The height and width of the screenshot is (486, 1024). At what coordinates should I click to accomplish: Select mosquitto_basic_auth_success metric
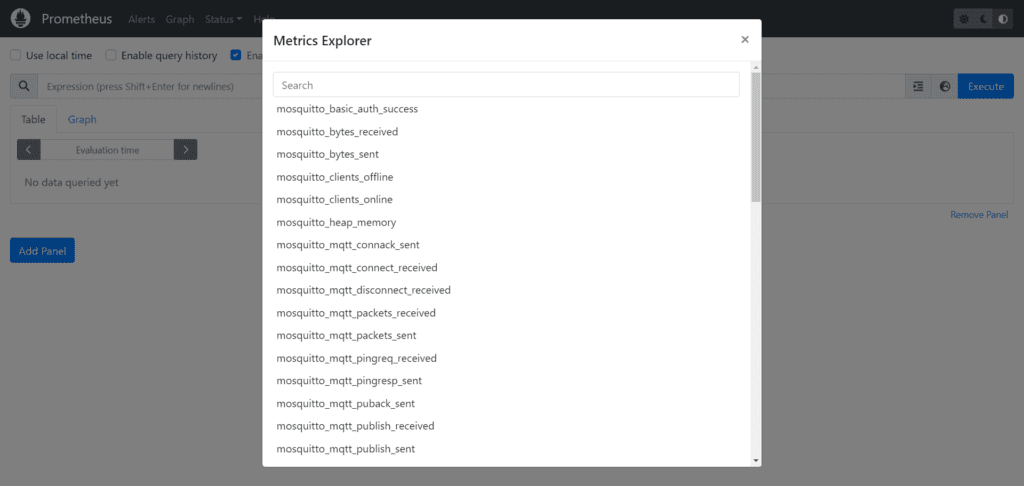347,109
